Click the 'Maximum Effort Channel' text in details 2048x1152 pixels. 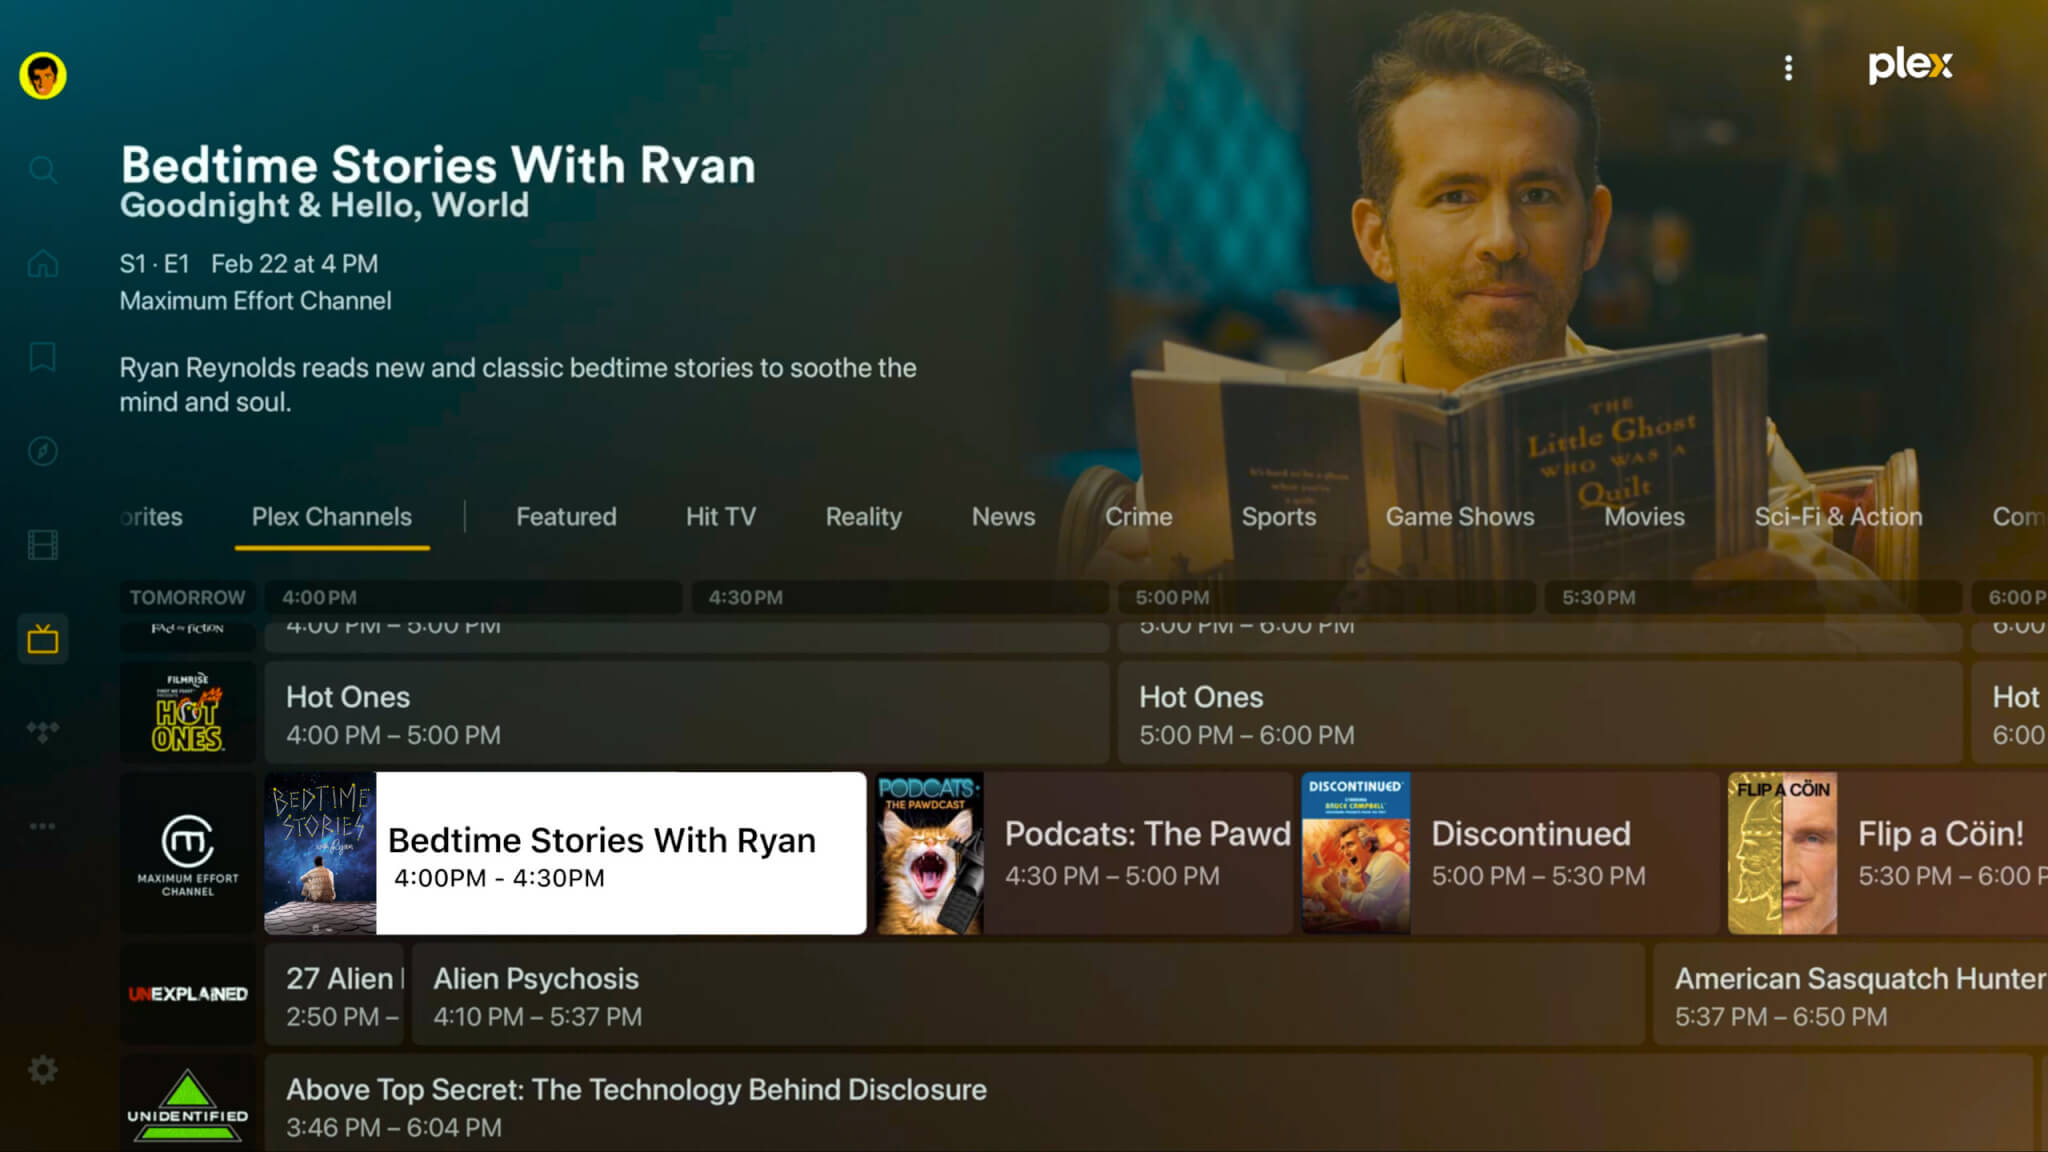pyautogui.click(x=256, y=301)
